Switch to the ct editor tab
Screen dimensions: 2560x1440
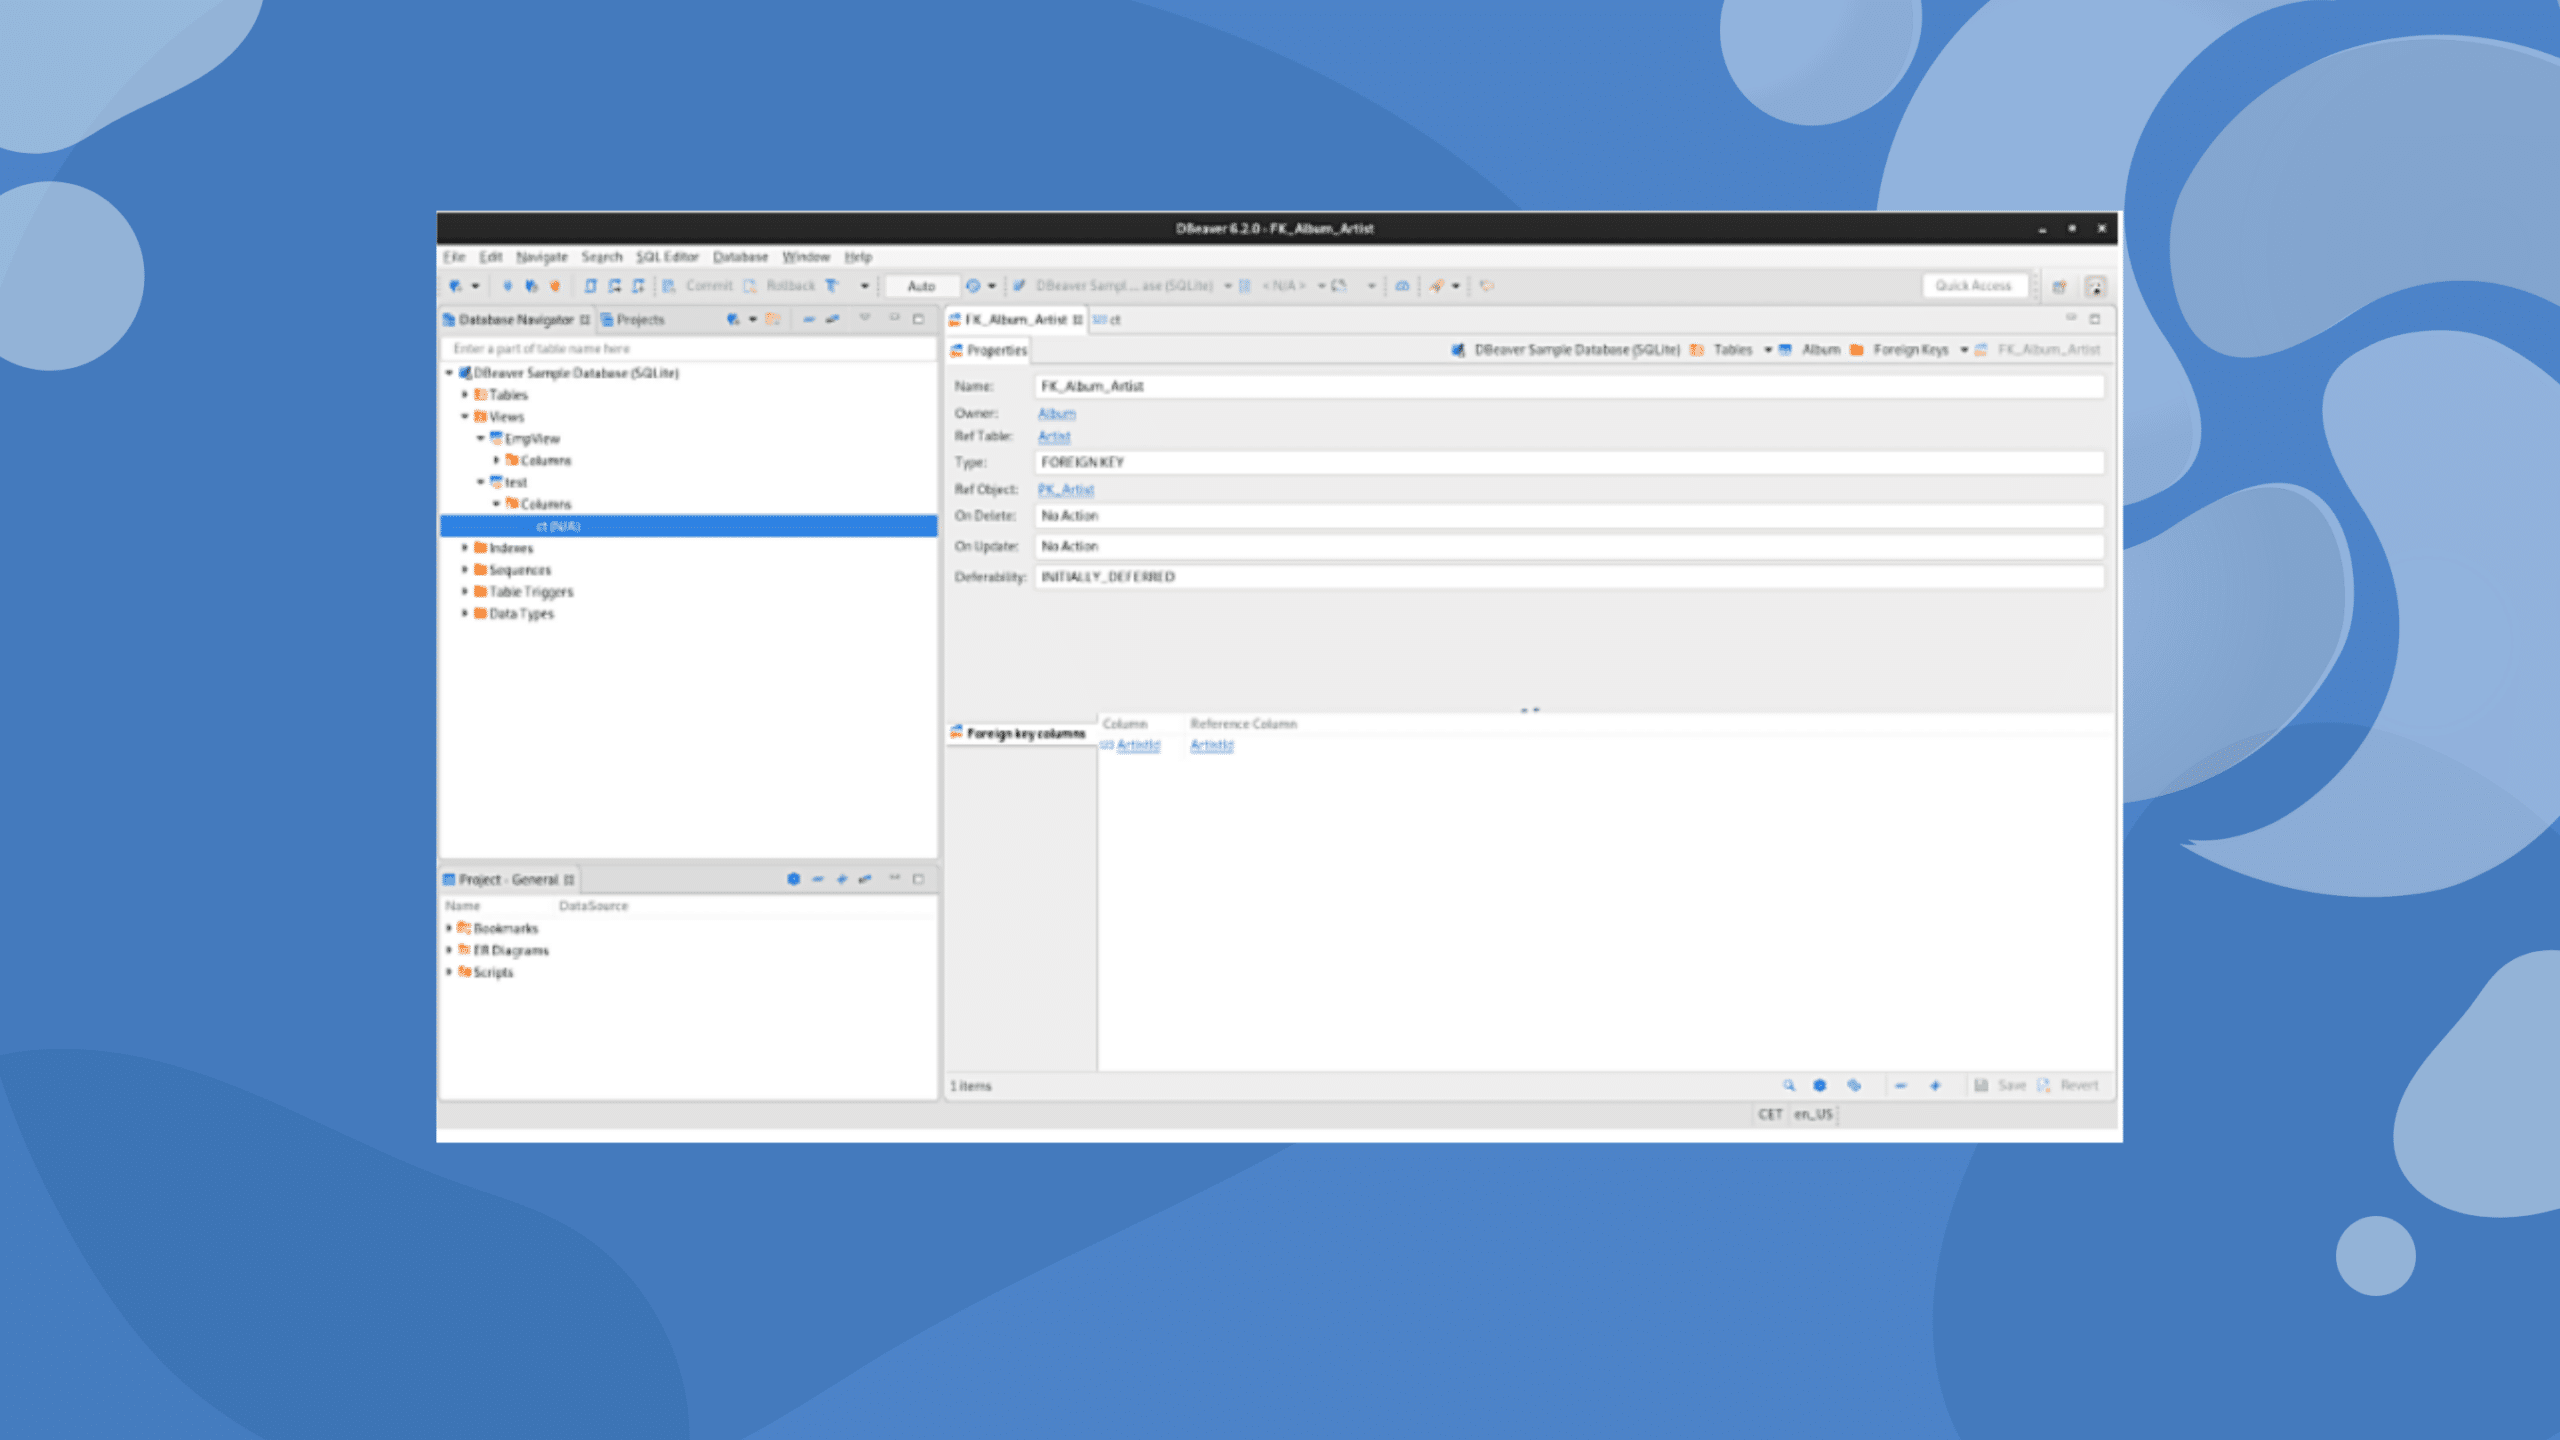pos(1107,320)
